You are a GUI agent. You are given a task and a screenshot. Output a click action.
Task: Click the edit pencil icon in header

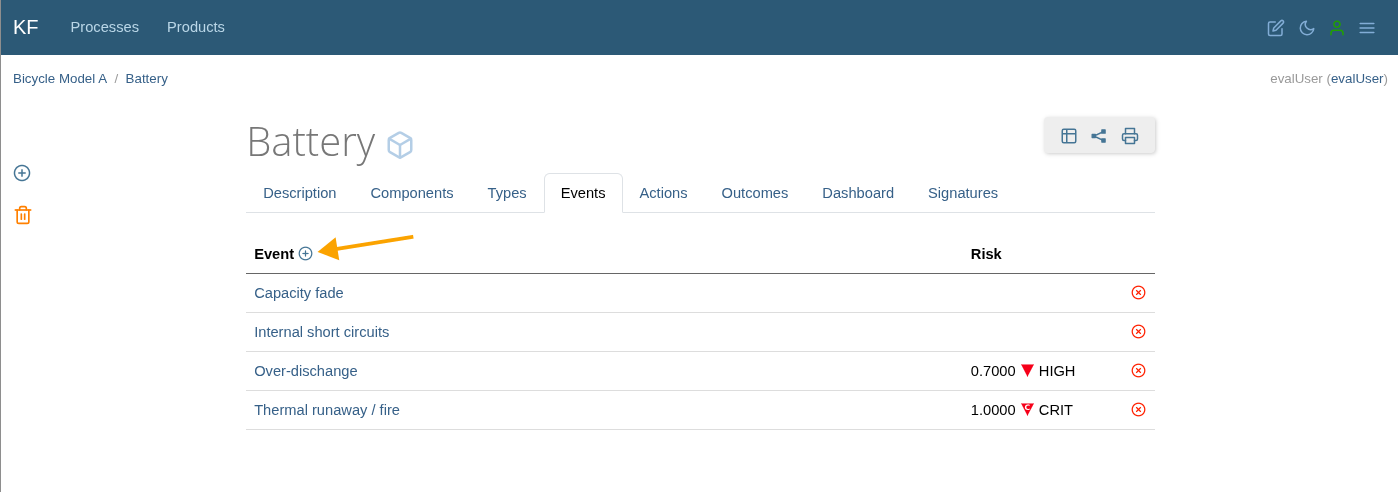click(x=1275, y=28)
